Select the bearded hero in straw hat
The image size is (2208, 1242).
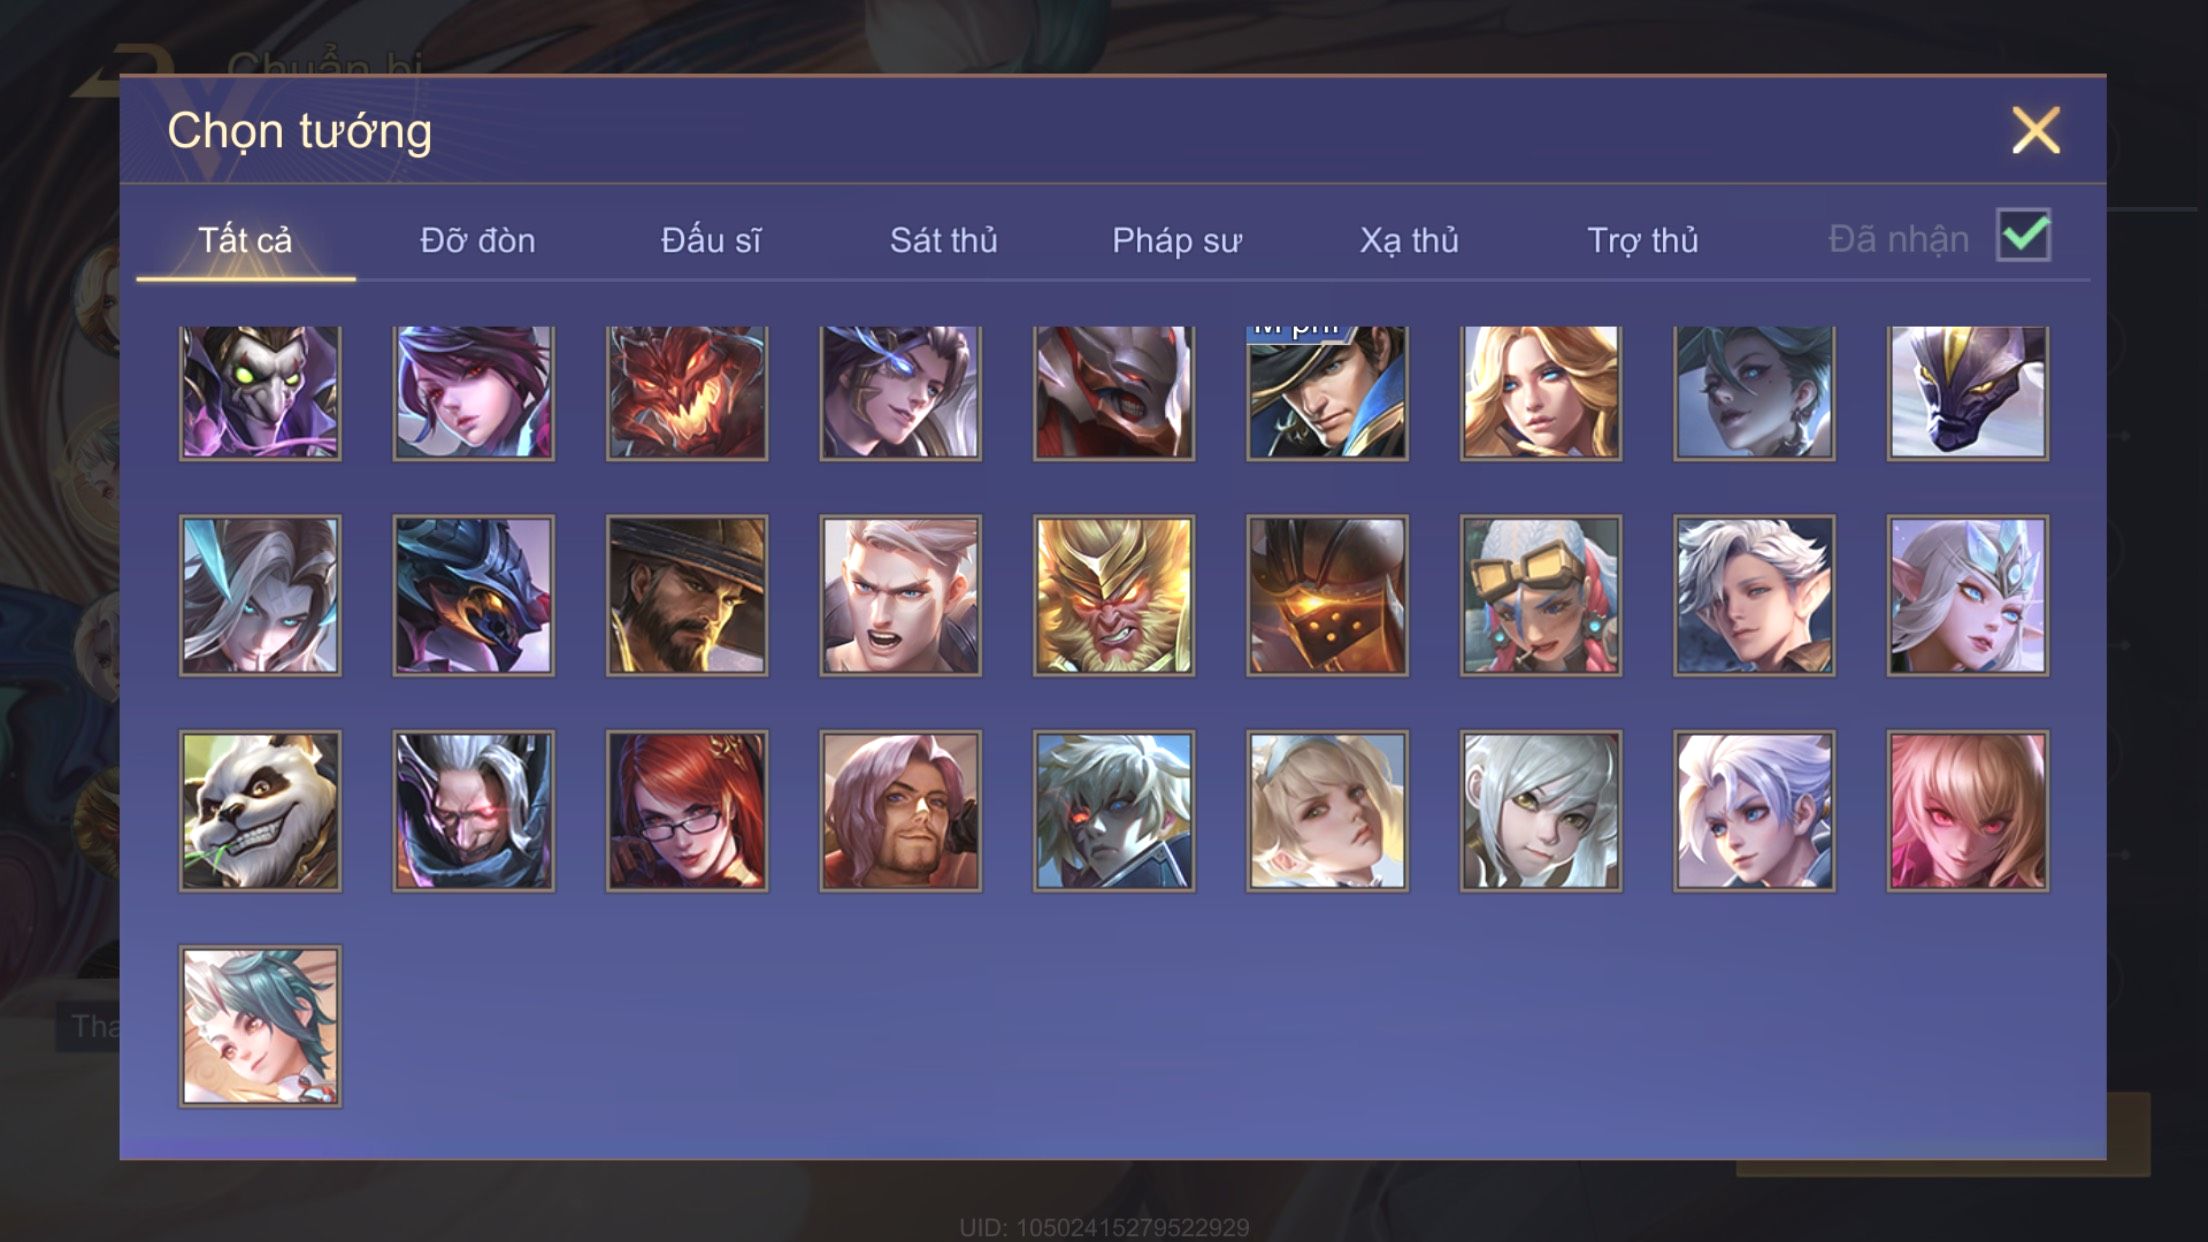coord(687,596)
